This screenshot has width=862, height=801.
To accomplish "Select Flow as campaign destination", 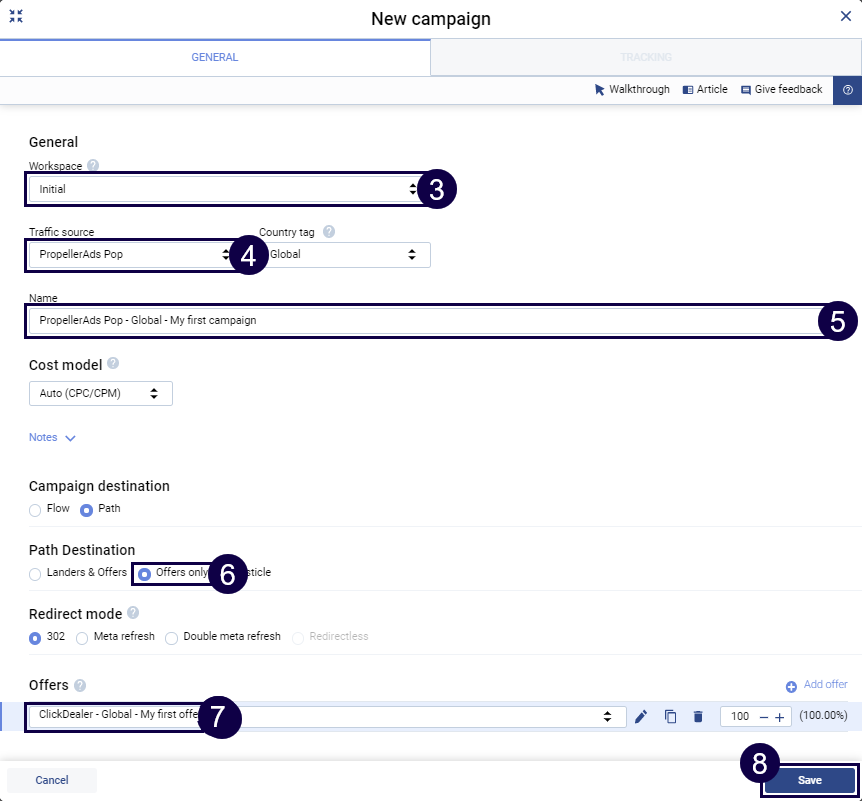I will point(36,510).
